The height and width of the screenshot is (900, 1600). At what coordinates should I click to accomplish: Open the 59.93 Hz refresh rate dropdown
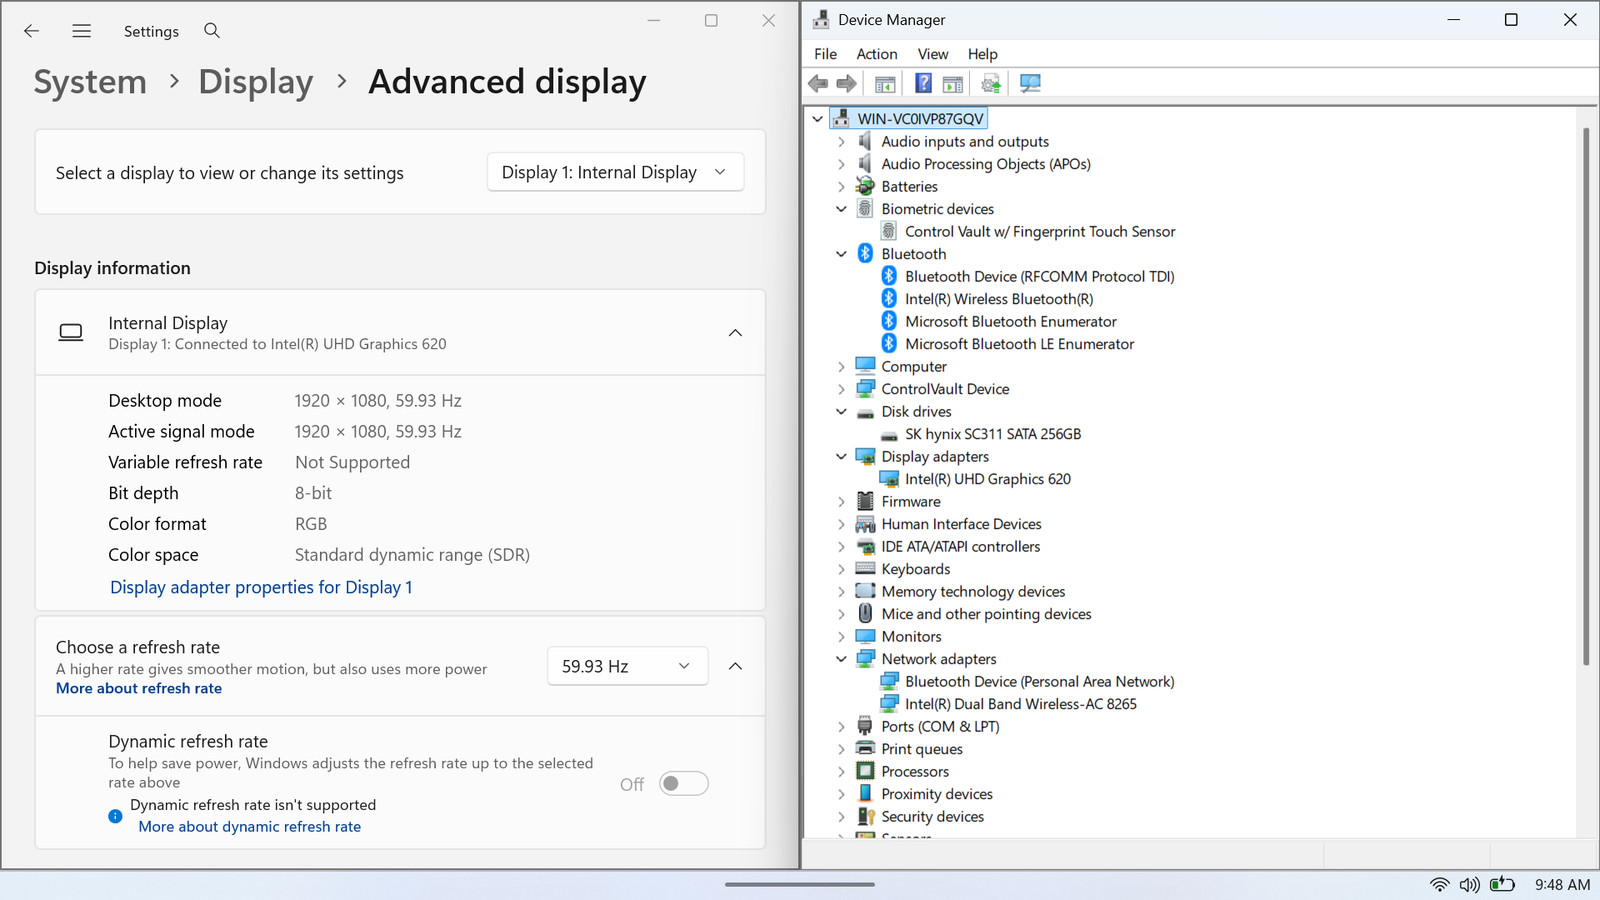[627, 666]
